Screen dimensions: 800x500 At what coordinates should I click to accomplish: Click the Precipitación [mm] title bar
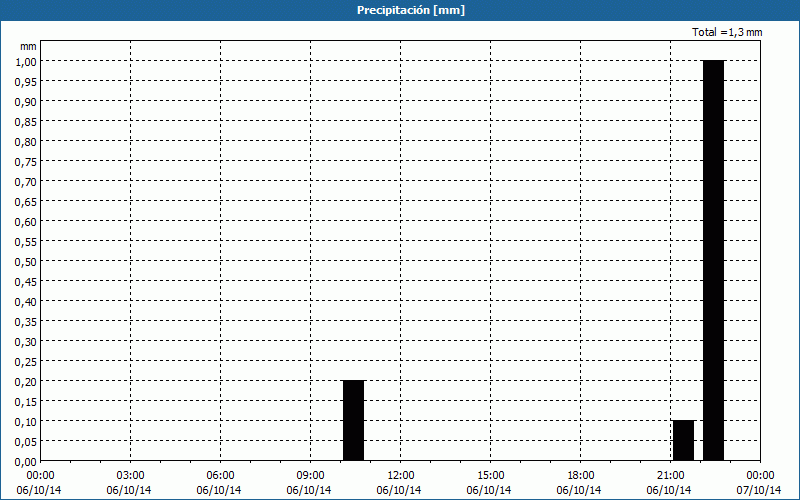click(x=400, y=10)
